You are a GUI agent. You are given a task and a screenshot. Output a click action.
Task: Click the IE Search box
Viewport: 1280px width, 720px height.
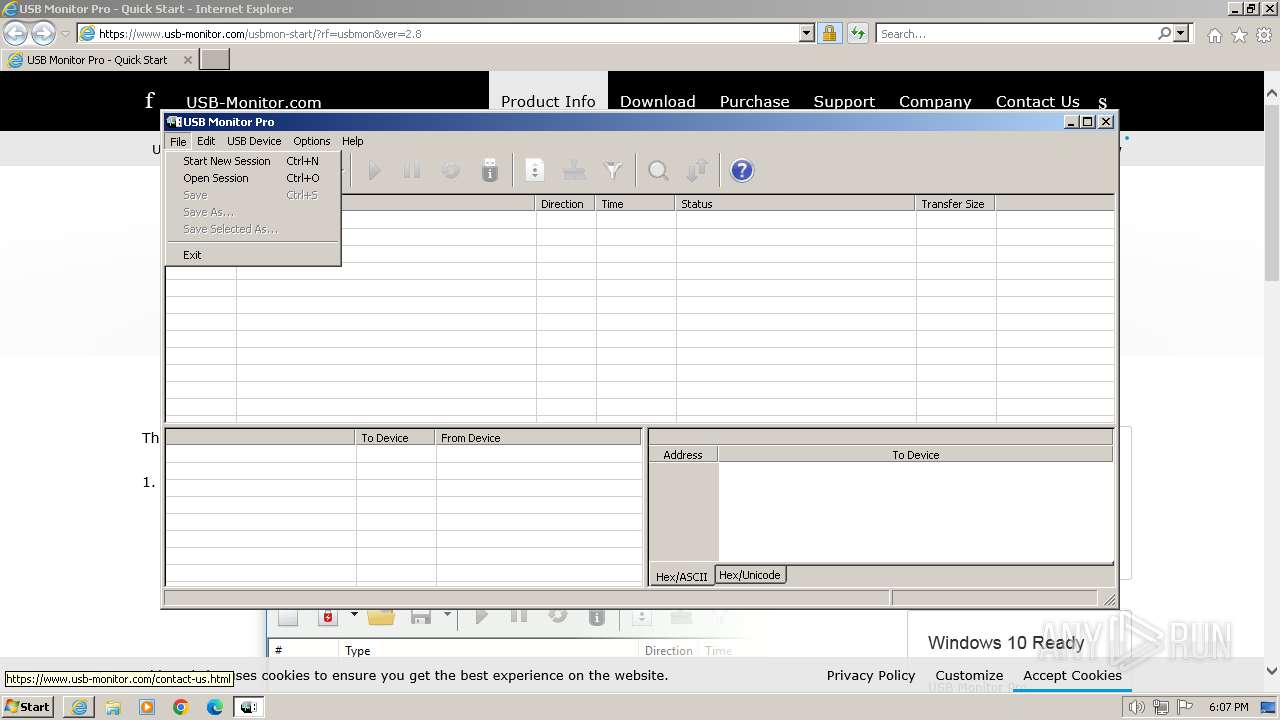(1015, 34)
